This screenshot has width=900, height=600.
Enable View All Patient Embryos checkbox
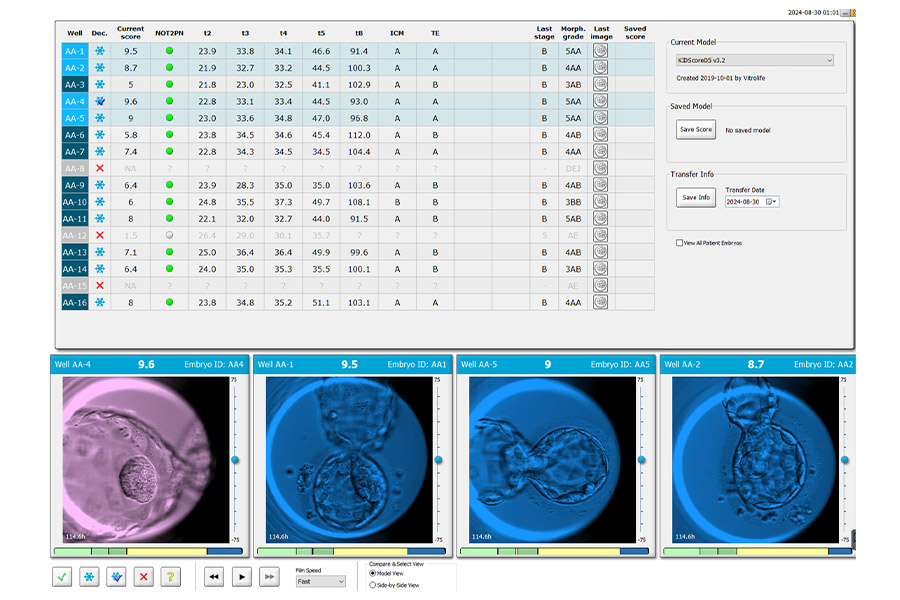click(680, 243)
